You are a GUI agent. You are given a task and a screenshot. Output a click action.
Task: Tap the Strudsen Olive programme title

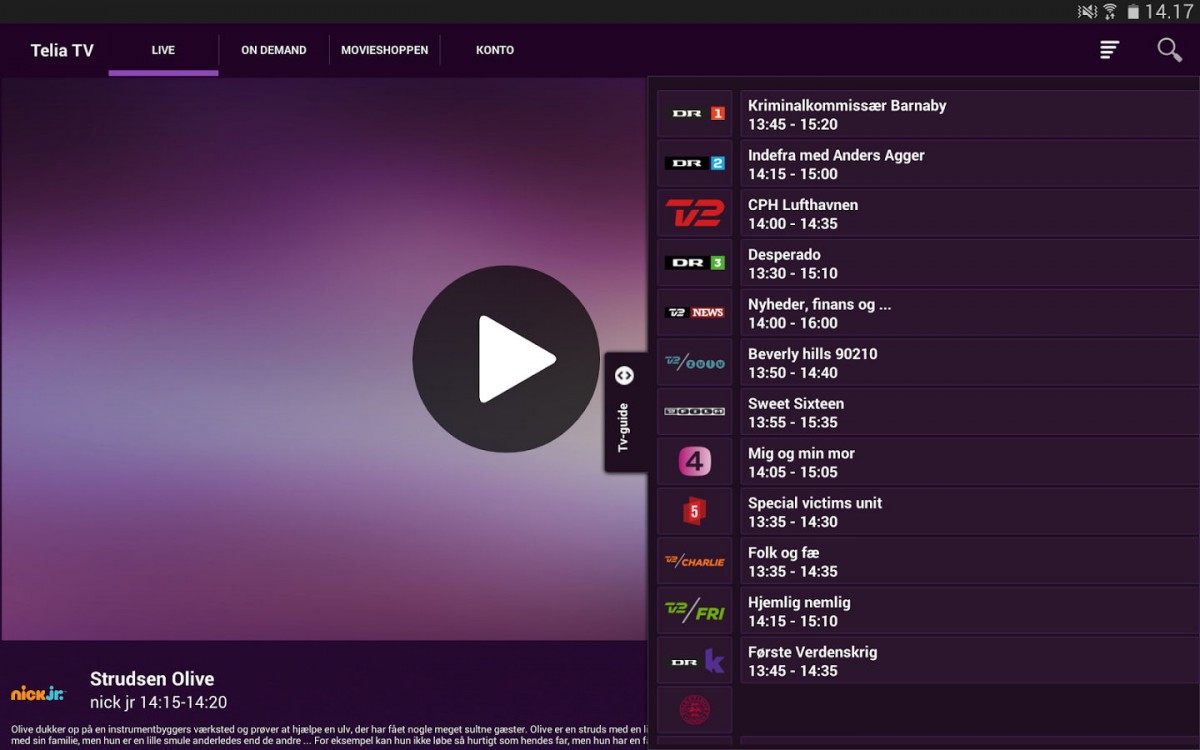152,679
